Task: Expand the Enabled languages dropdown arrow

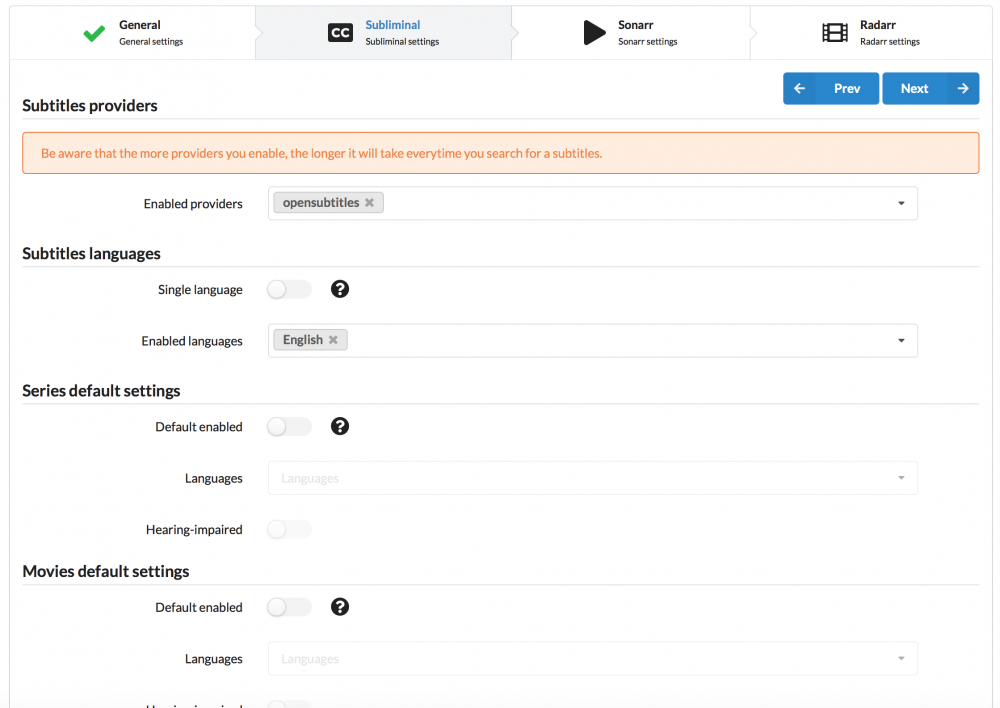Action: 901,341
